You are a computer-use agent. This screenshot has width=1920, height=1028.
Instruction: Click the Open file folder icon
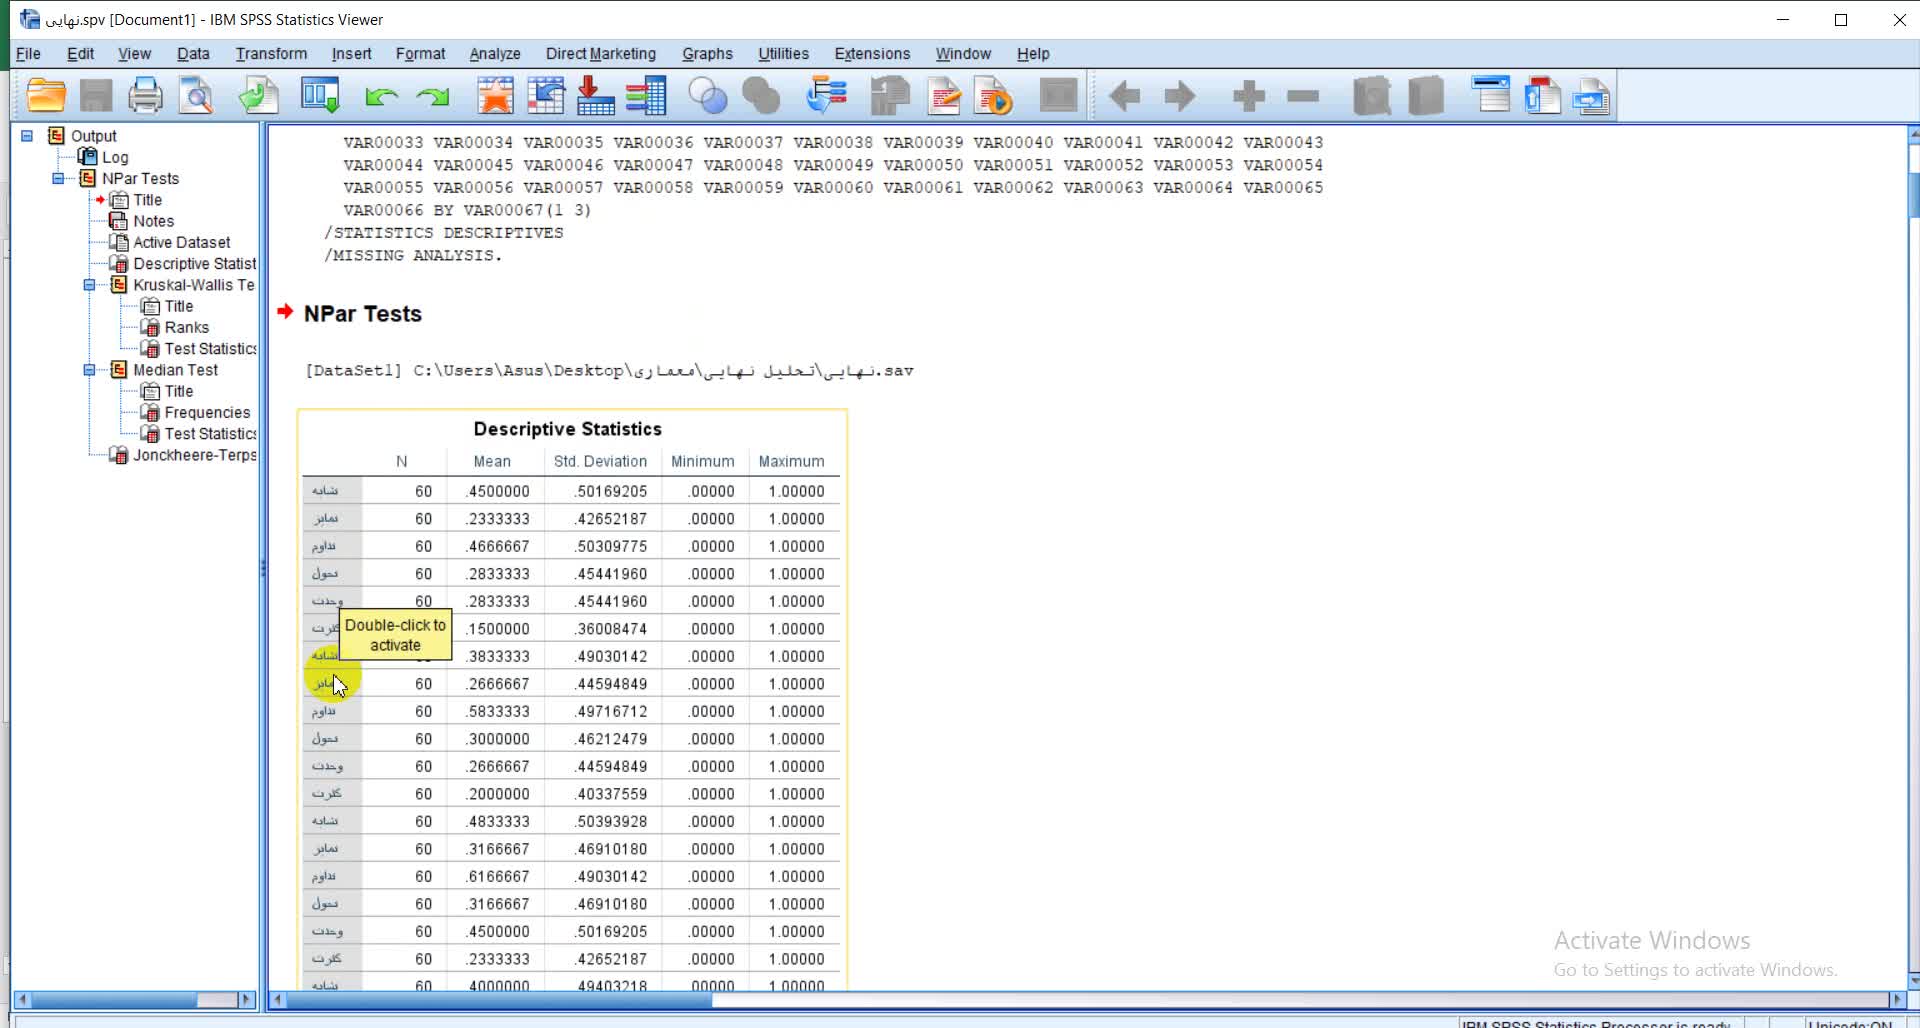(x=46, y=96)
